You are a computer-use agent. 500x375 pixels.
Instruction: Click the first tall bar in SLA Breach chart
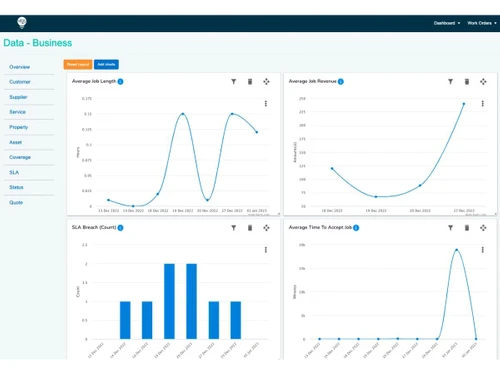[169, 301]
